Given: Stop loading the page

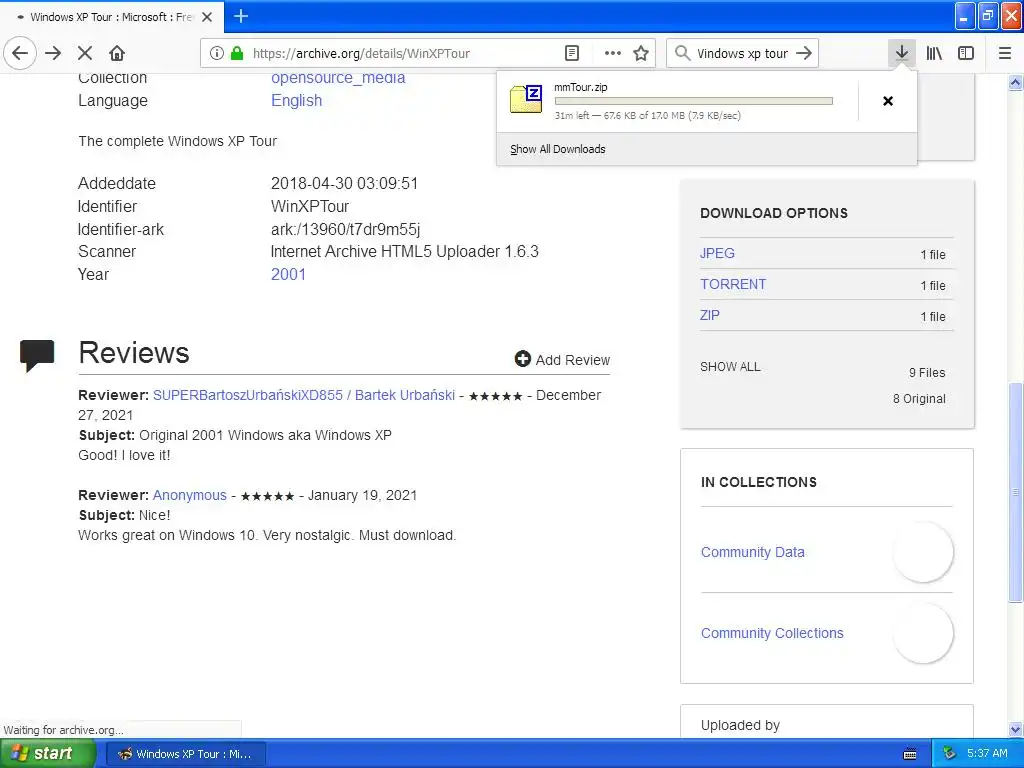Looking at the screenshot, I should tap(85, 53).
